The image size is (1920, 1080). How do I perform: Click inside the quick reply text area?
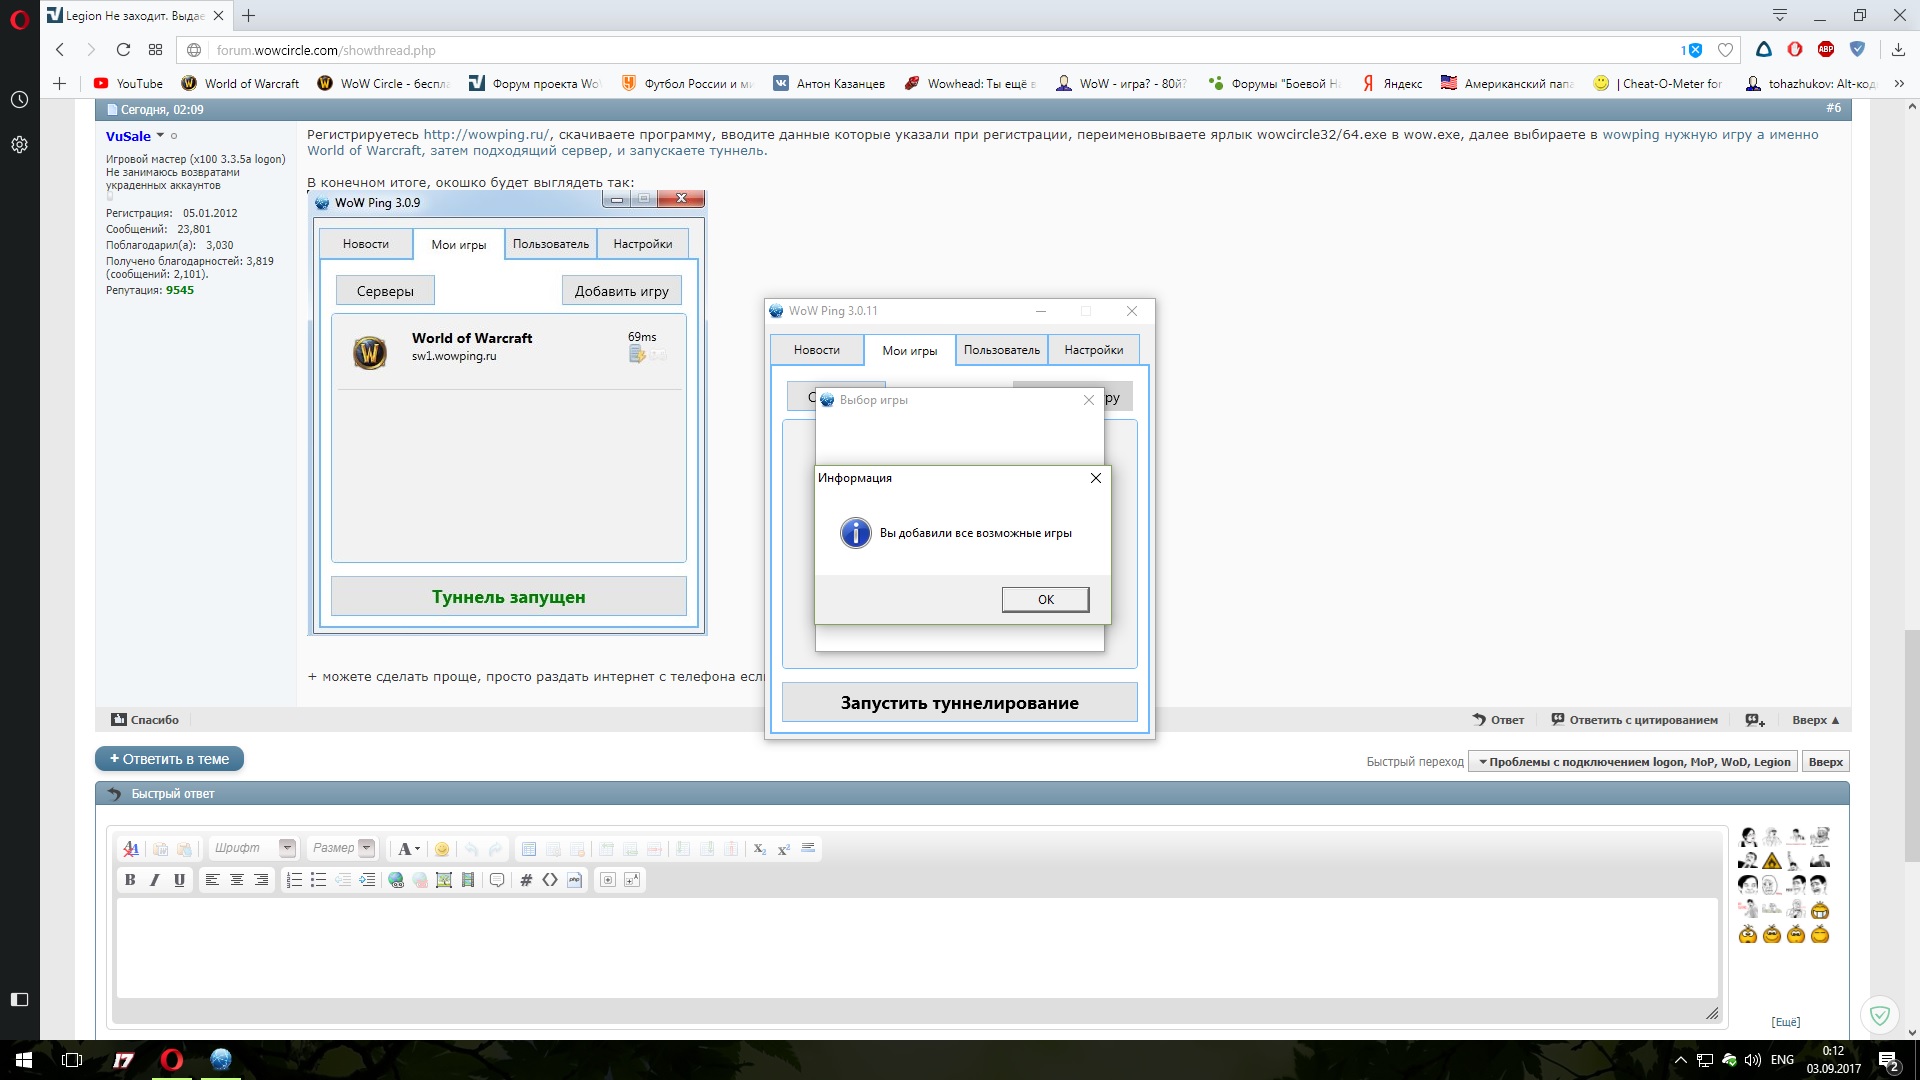coord(915,946)
